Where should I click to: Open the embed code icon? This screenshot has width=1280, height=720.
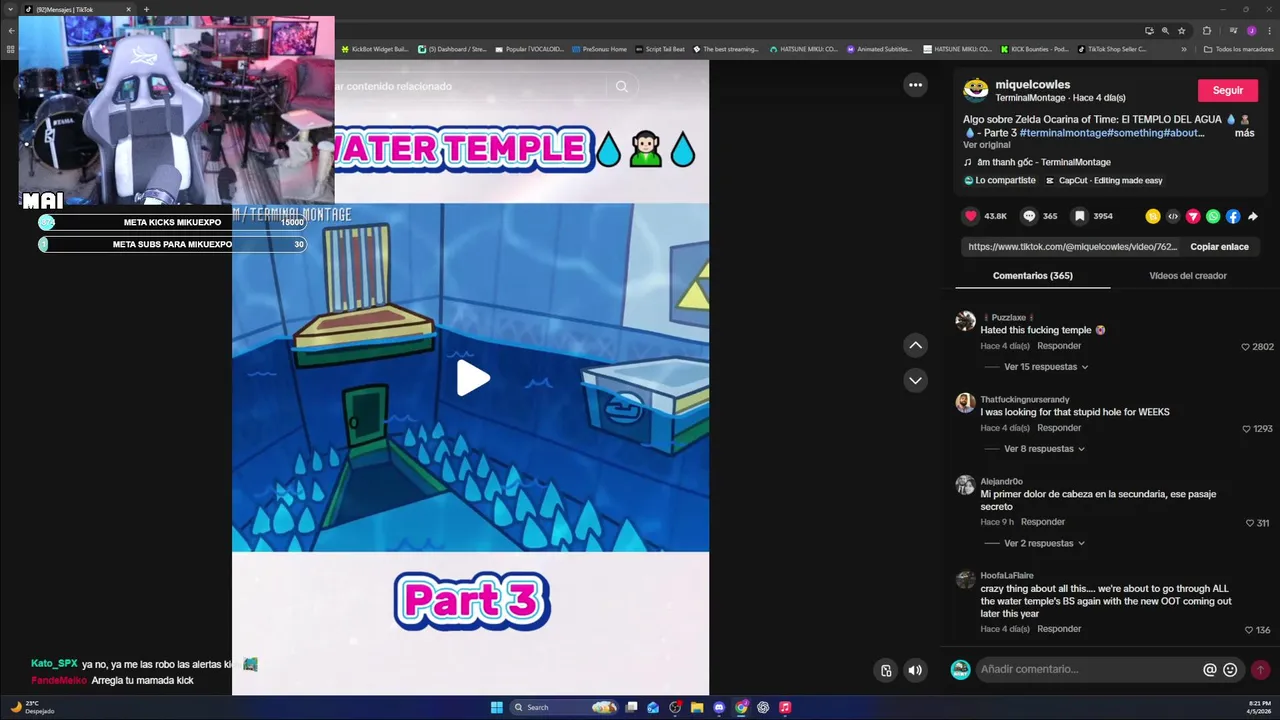[1173, 216]
